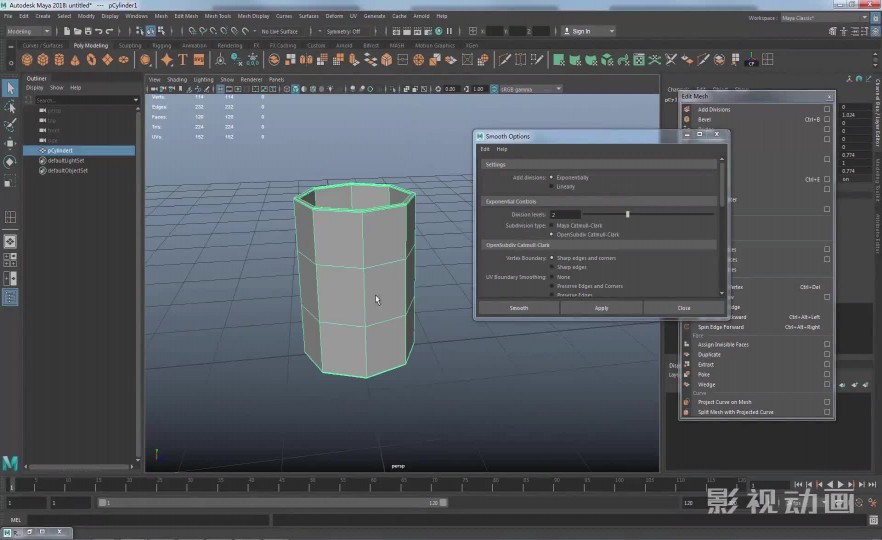Select Sharp edges and corners vertex boundary
The width and height of the screenshot is (882, 540).
tap(551, 258)
